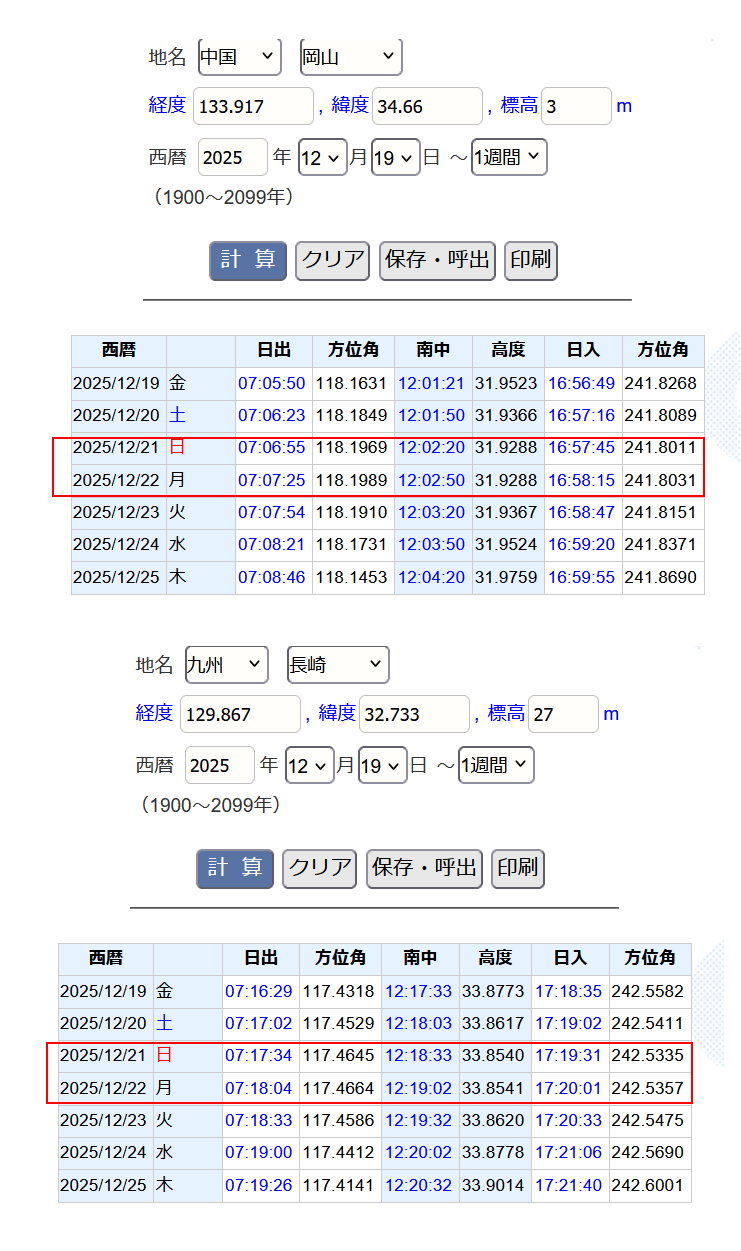The image size is (741, 1251).
Task: Open the day dropdown in the Okayama form
Action: click(x=395, y=158)
